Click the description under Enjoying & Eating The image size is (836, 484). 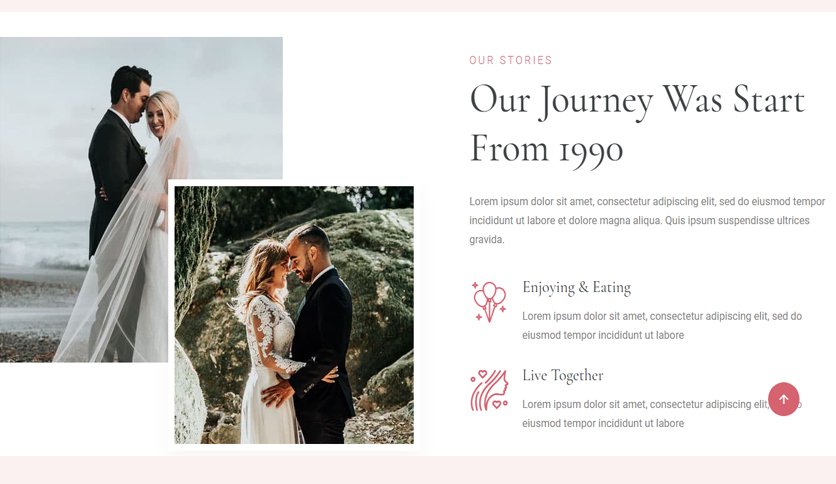[662, 326]
